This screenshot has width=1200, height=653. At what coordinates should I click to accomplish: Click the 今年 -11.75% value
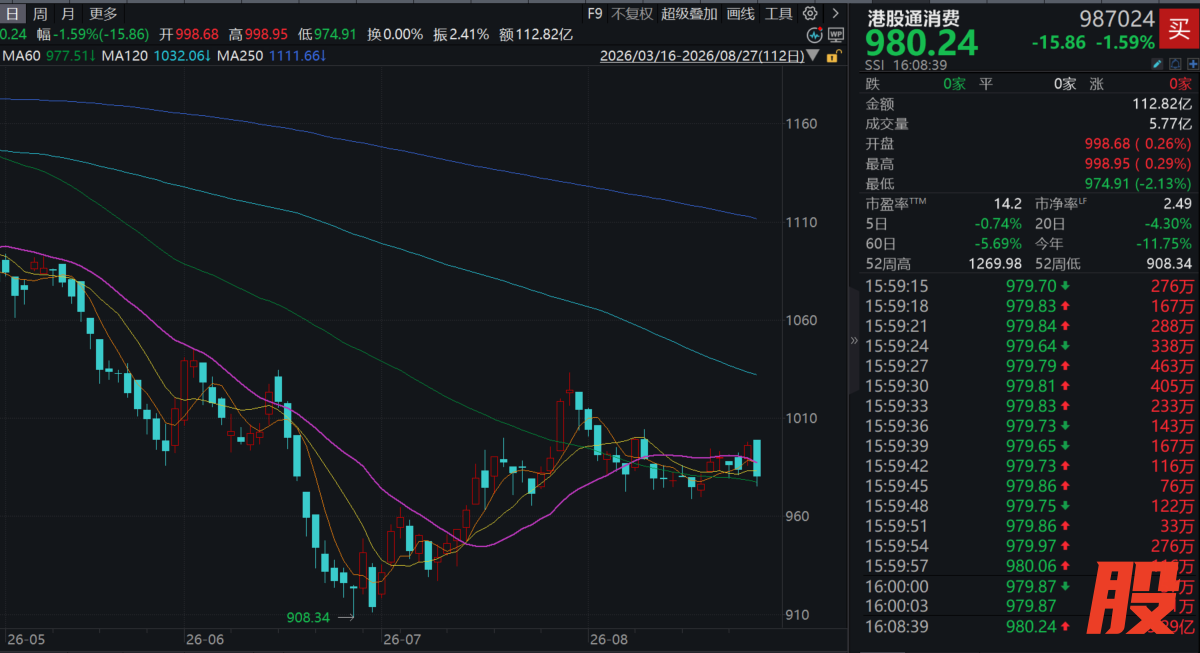1164,243
